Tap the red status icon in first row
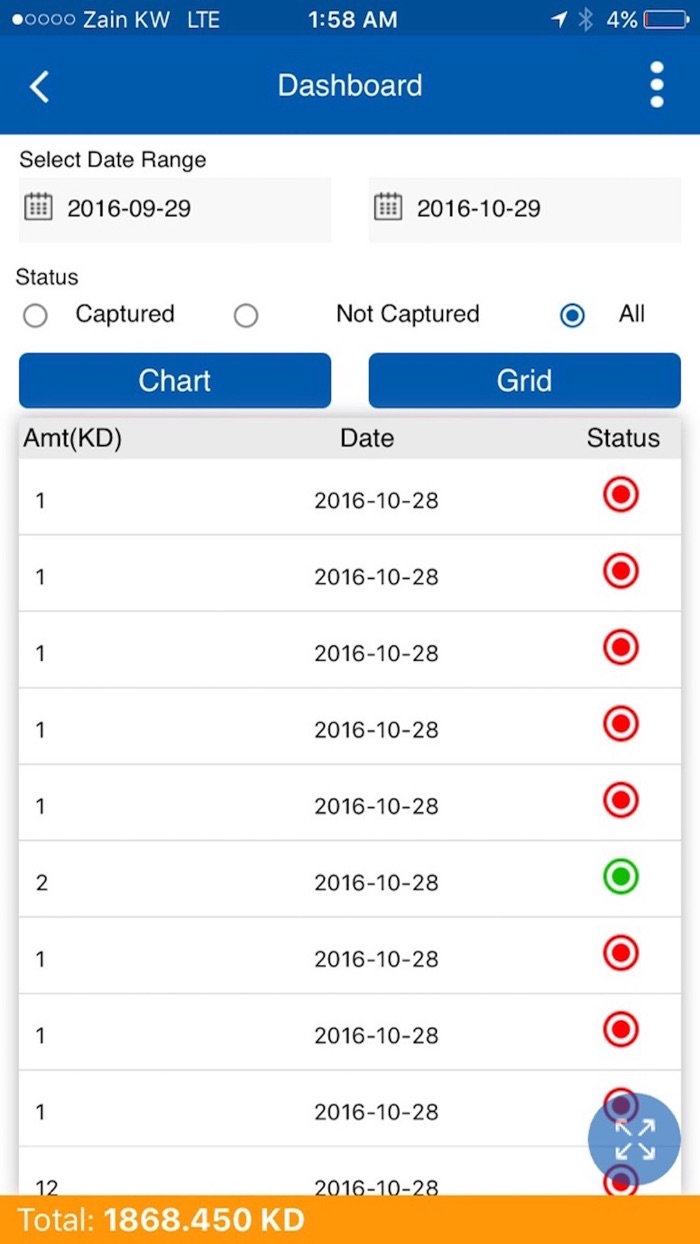This screenshot has width=700, height=1244. click(620, 495)
